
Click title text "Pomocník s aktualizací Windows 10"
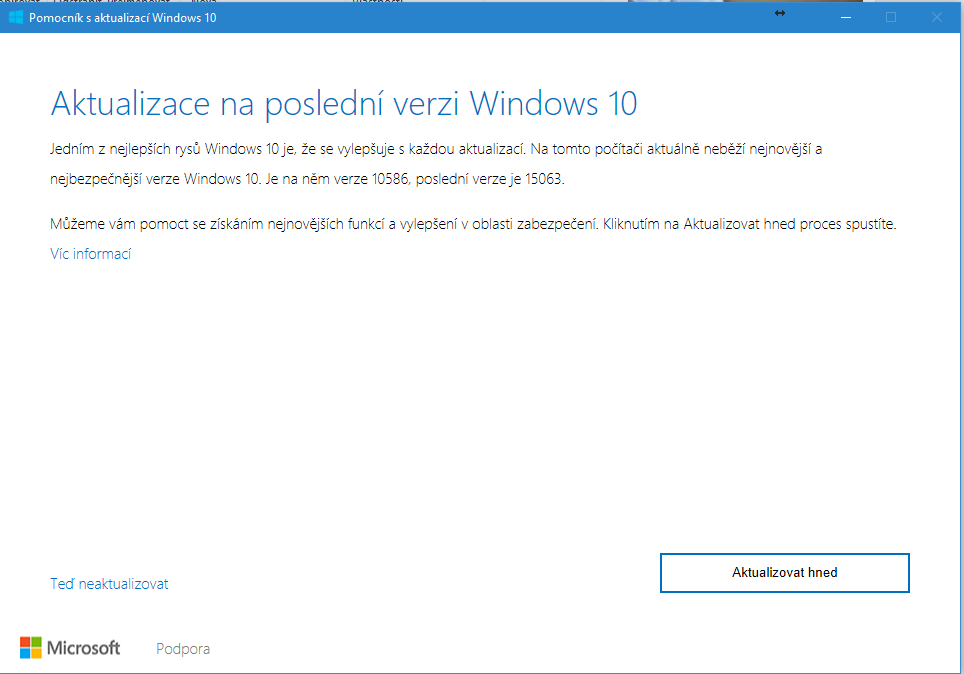pos(122,17)
